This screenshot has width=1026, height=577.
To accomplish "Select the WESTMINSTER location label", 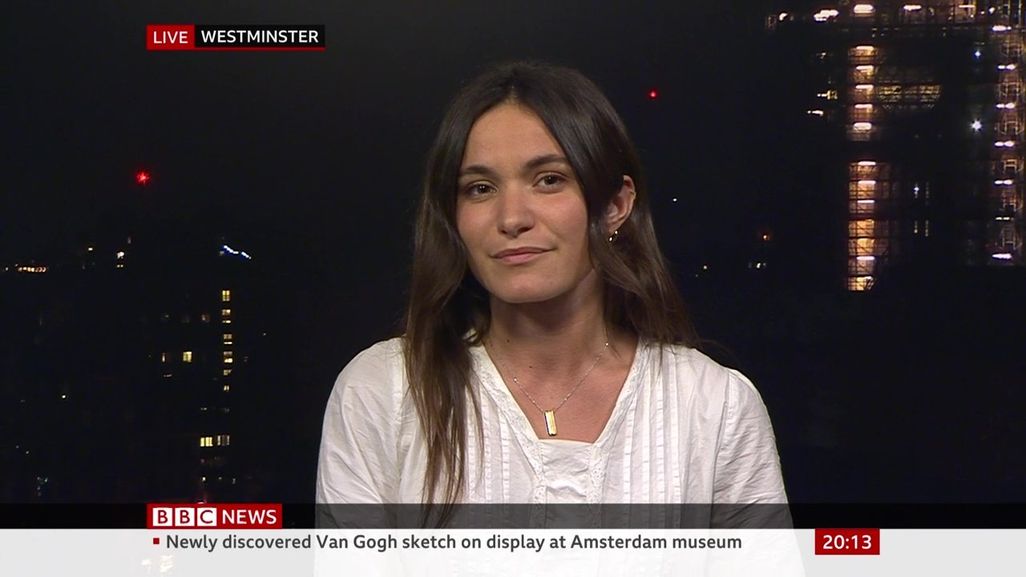I will click(260, 37).
